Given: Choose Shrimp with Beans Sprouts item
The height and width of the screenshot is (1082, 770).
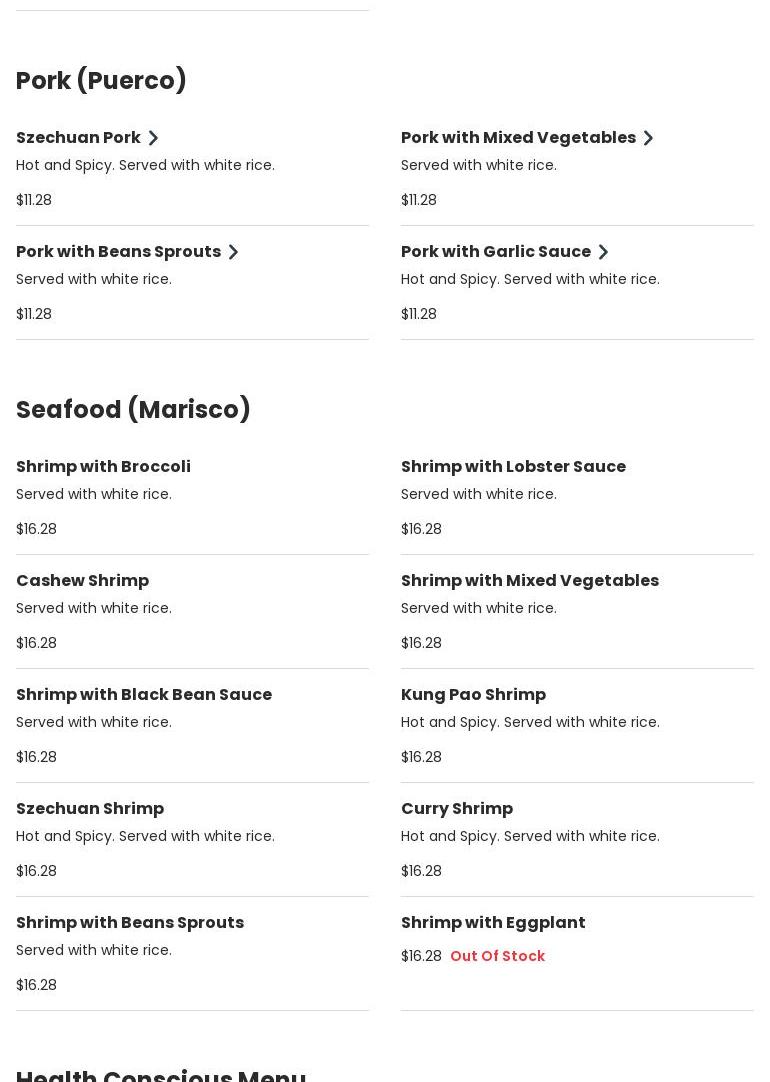Looking at the screenshot, I should (130, 923).
